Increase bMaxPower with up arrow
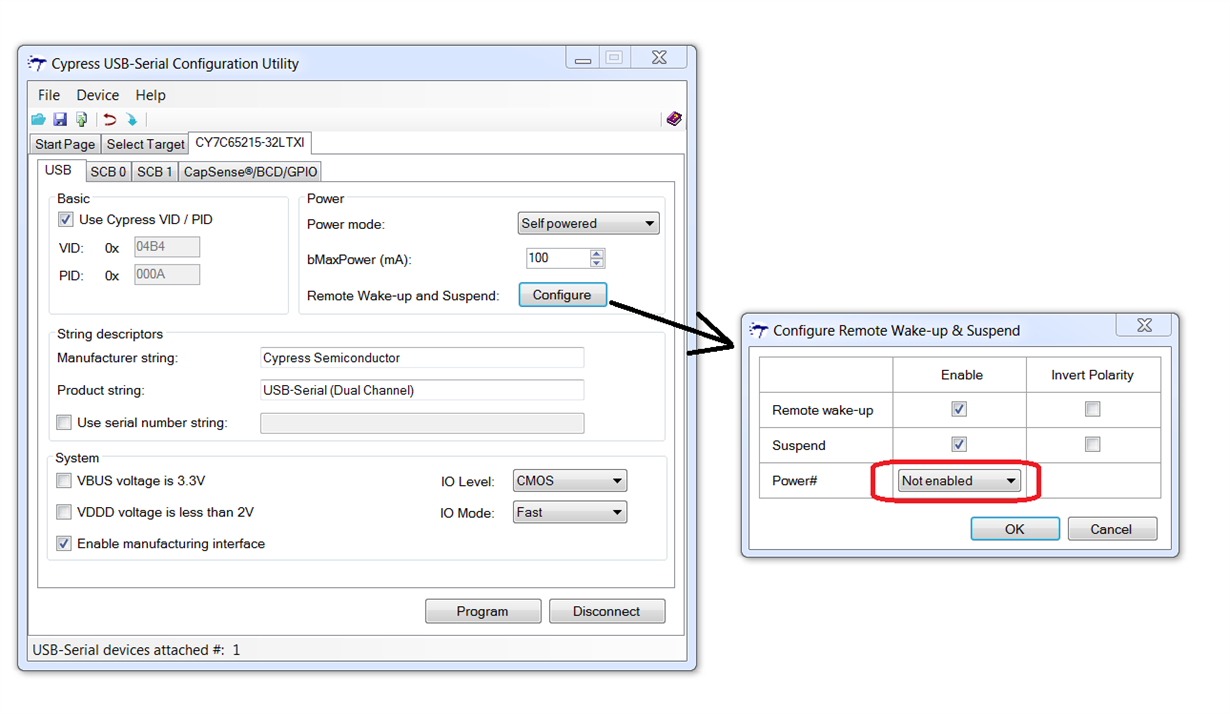Viewport: 1230px width, 714px height. point(597,253)
